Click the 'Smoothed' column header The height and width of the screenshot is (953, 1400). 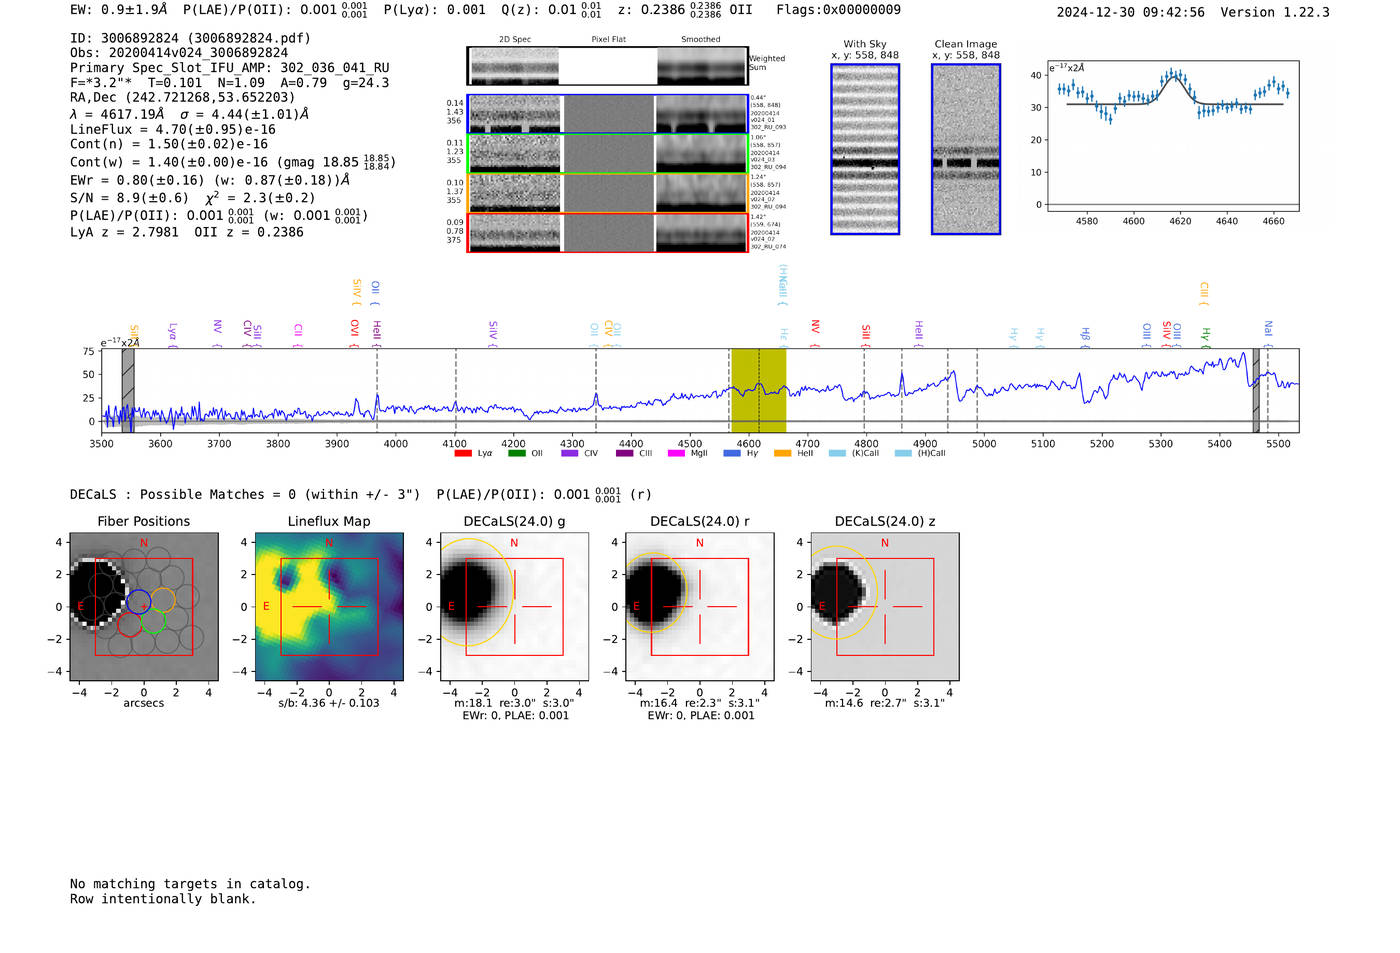click(x=701, y=39)
